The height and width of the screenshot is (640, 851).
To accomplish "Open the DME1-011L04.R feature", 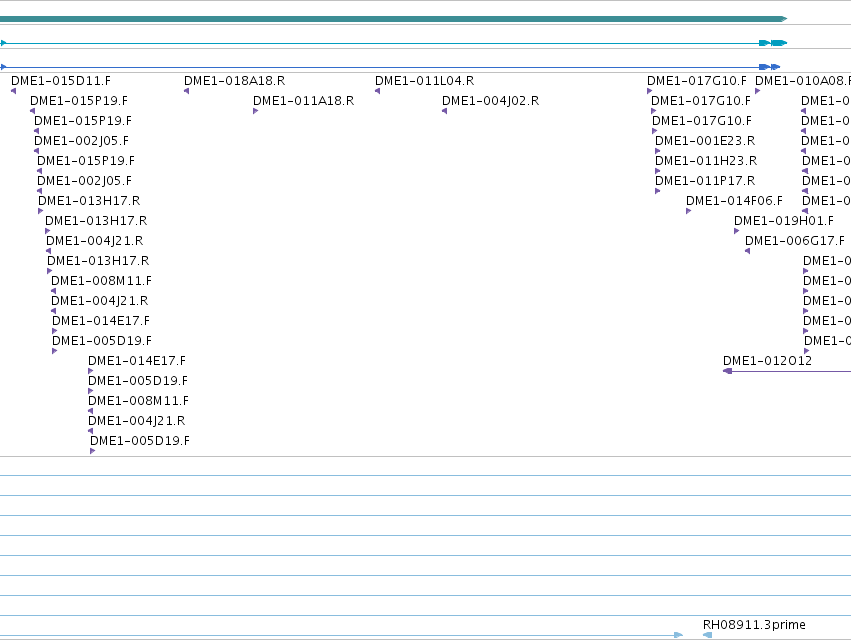I will tap(424, 81).
